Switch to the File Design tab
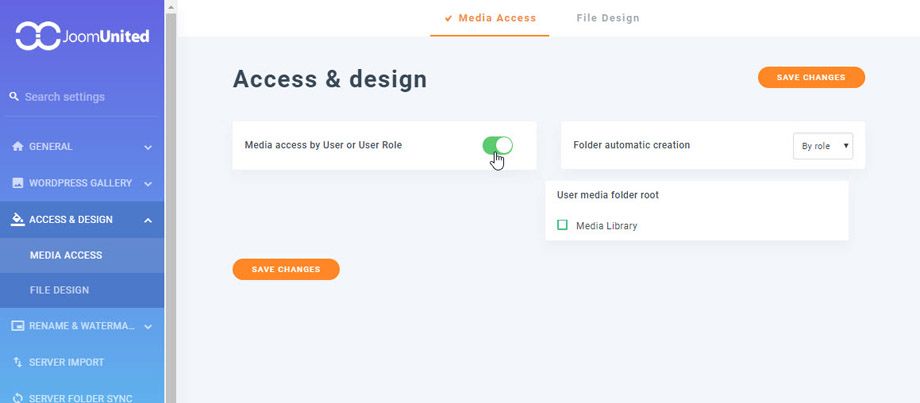Image resolution: width=920 pixels, height=403 pixels. [608, 18]
